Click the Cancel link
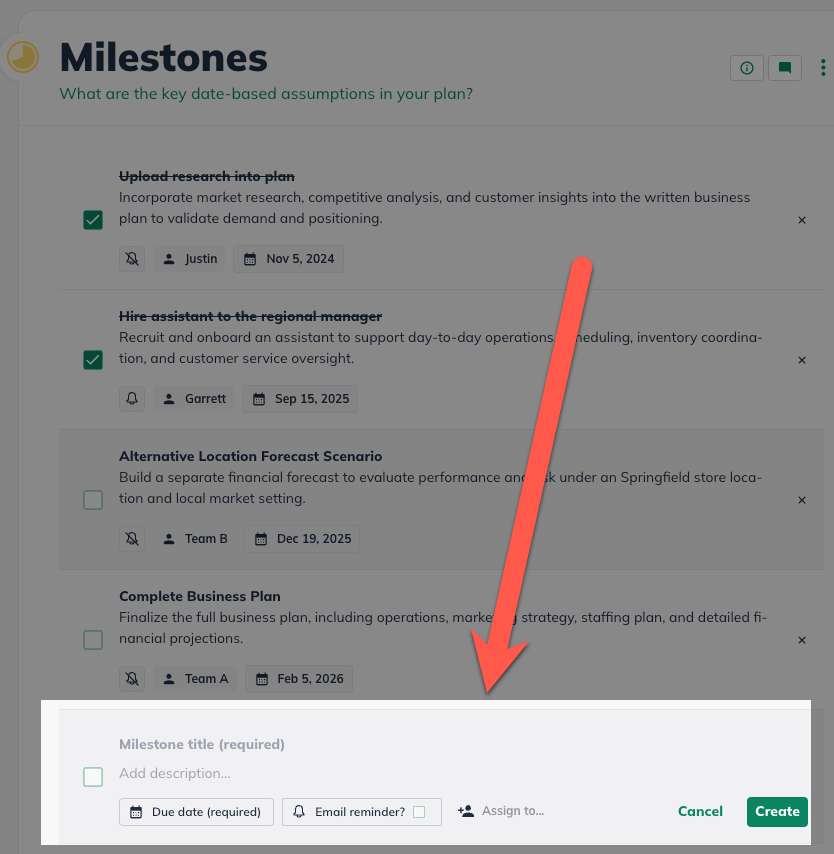834x854 pixels. click(x=700, y=811)
